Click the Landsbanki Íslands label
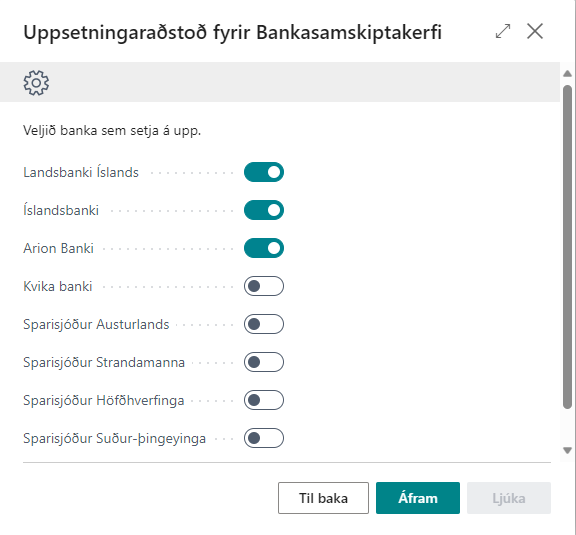Image resolution: width=576 pixels, height=535 pixels. [81, 172]
